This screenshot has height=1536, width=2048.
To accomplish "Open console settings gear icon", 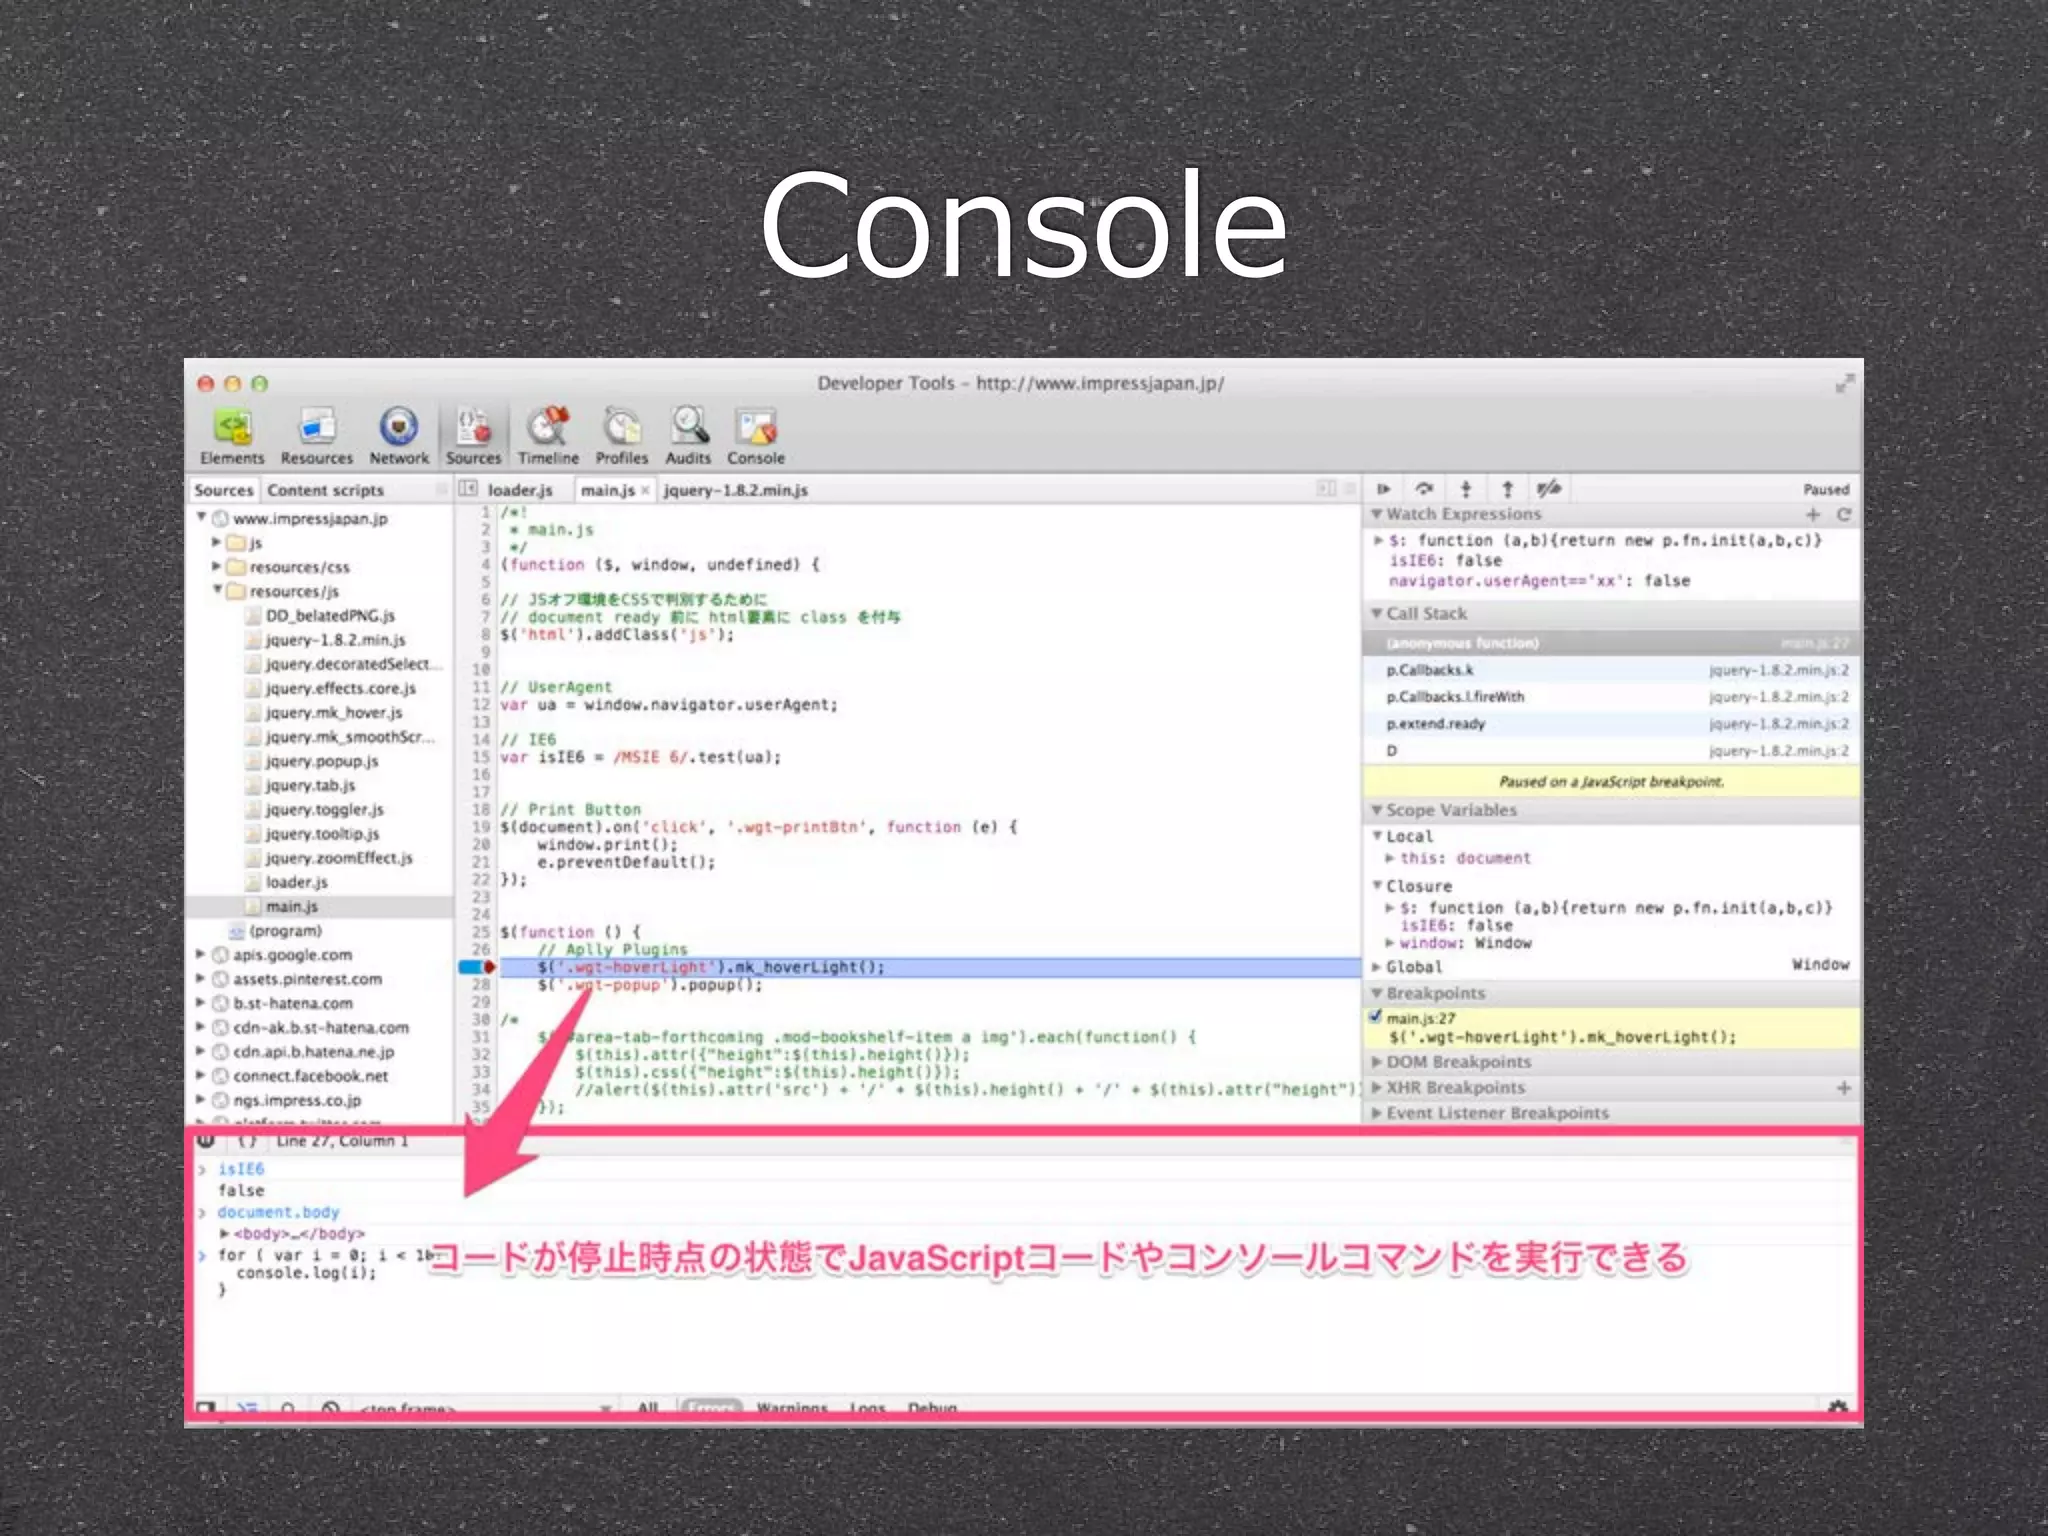I will pyautogui.click(x=1838, y=1406).
